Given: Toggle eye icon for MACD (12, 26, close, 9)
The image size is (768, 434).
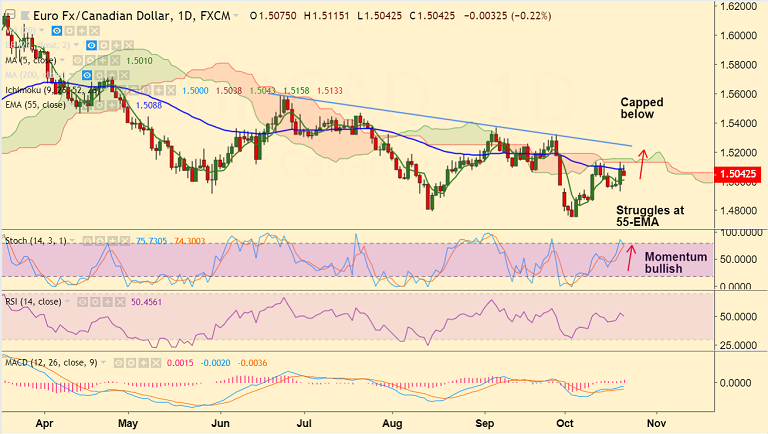Looking at the screenshot, I should coord(119,363).
